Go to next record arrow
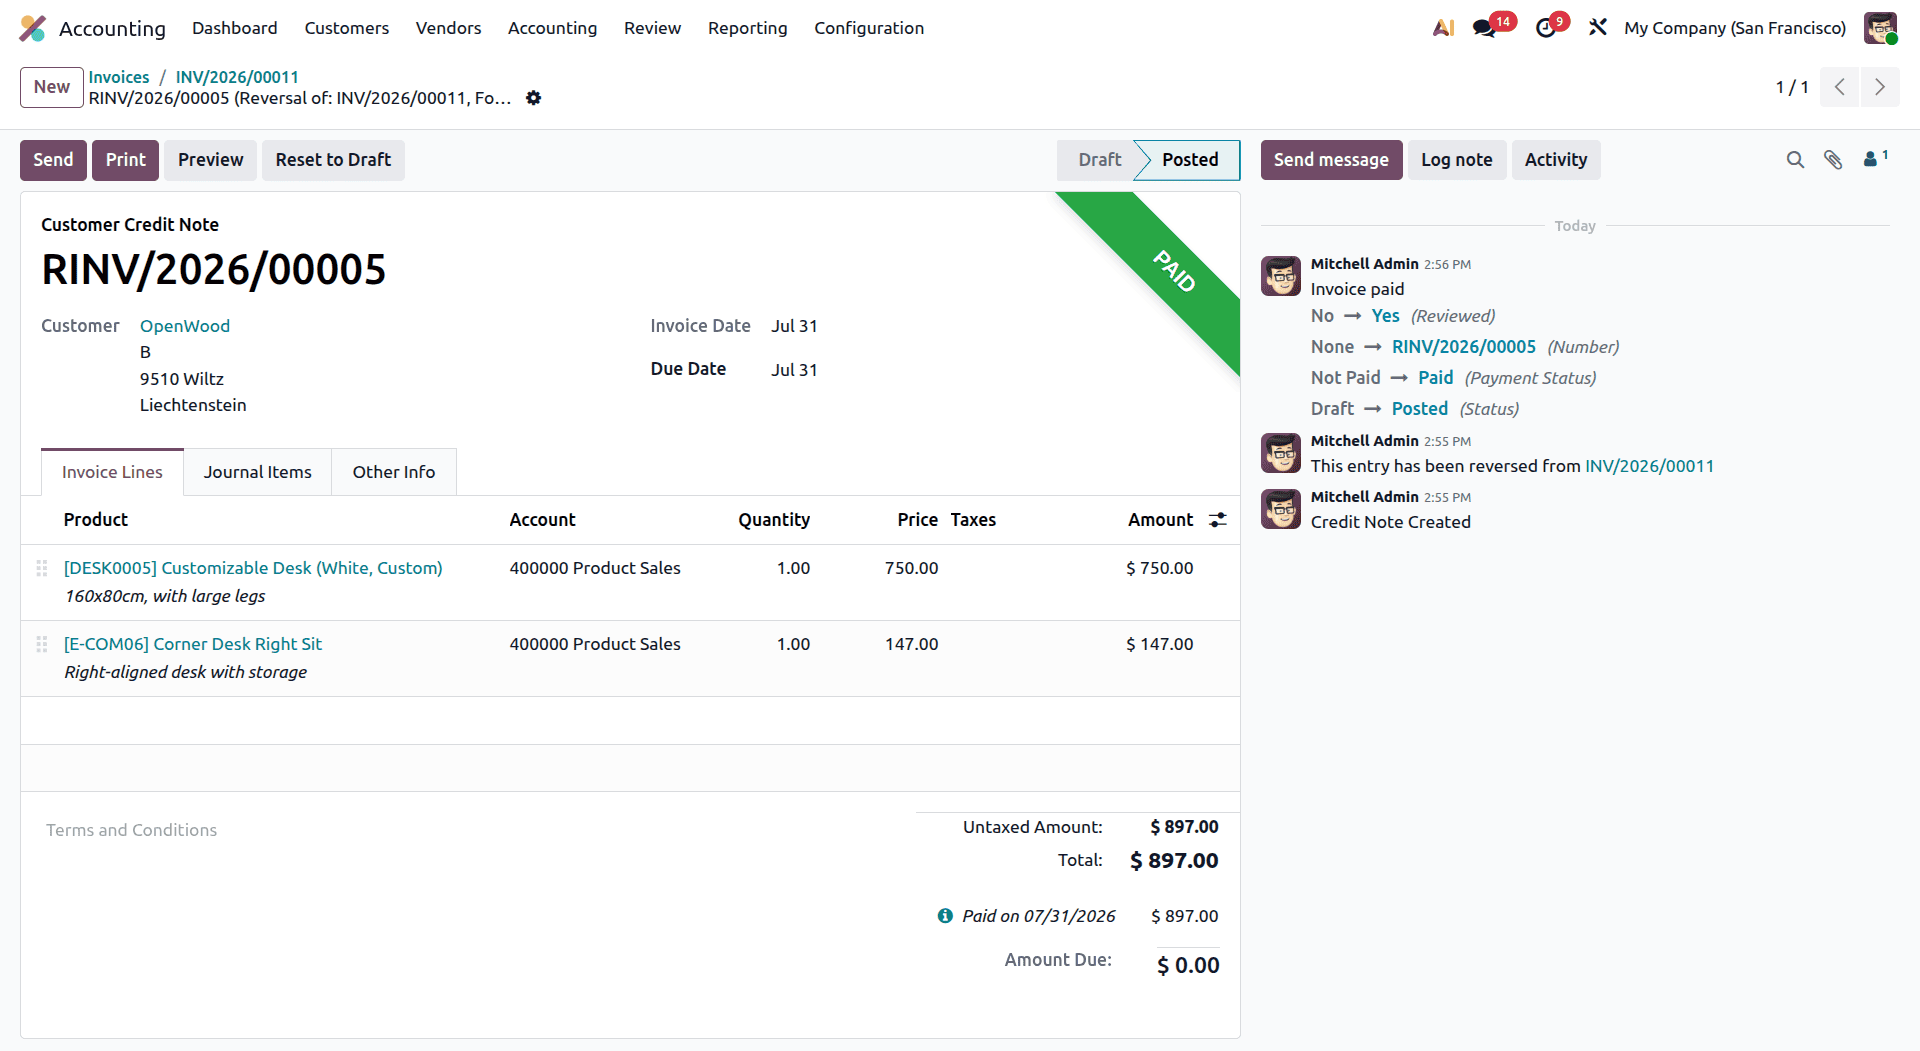This screenshot has height=1051, width=1920. 1880,87
